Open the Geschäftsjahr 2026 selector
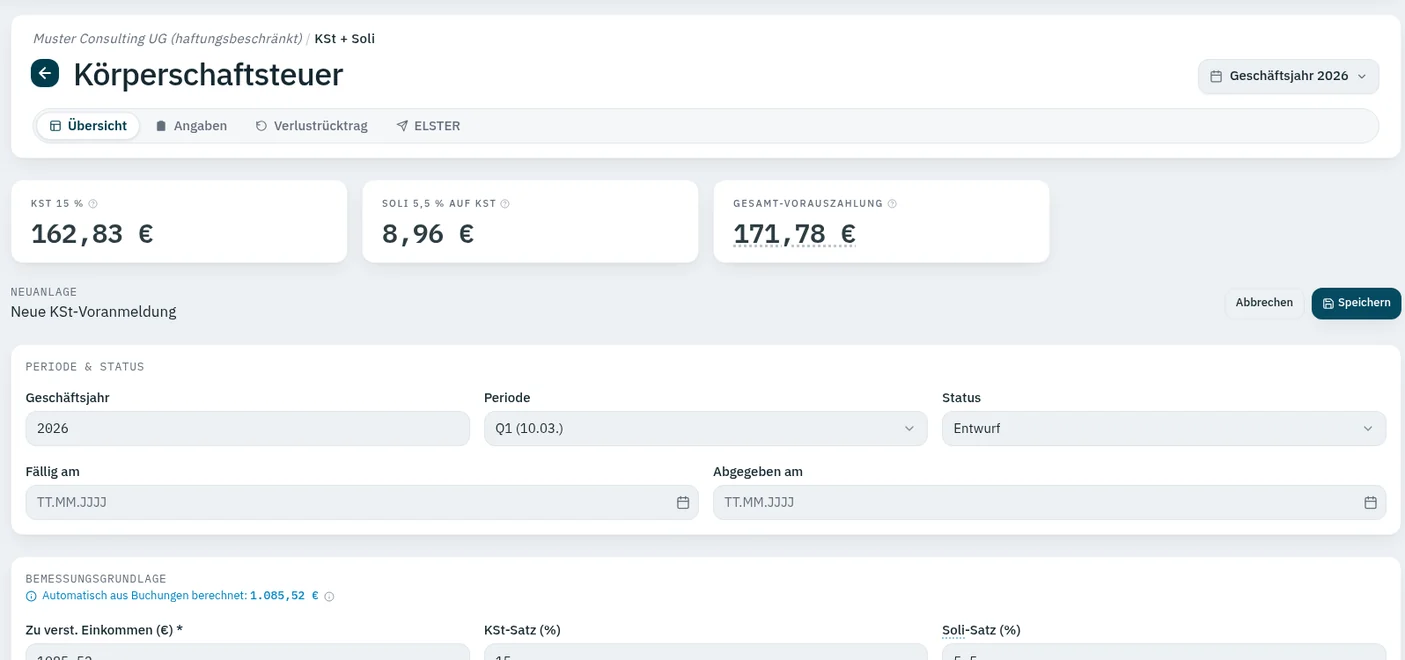 pyautogui.click(x=1288, y=76)
